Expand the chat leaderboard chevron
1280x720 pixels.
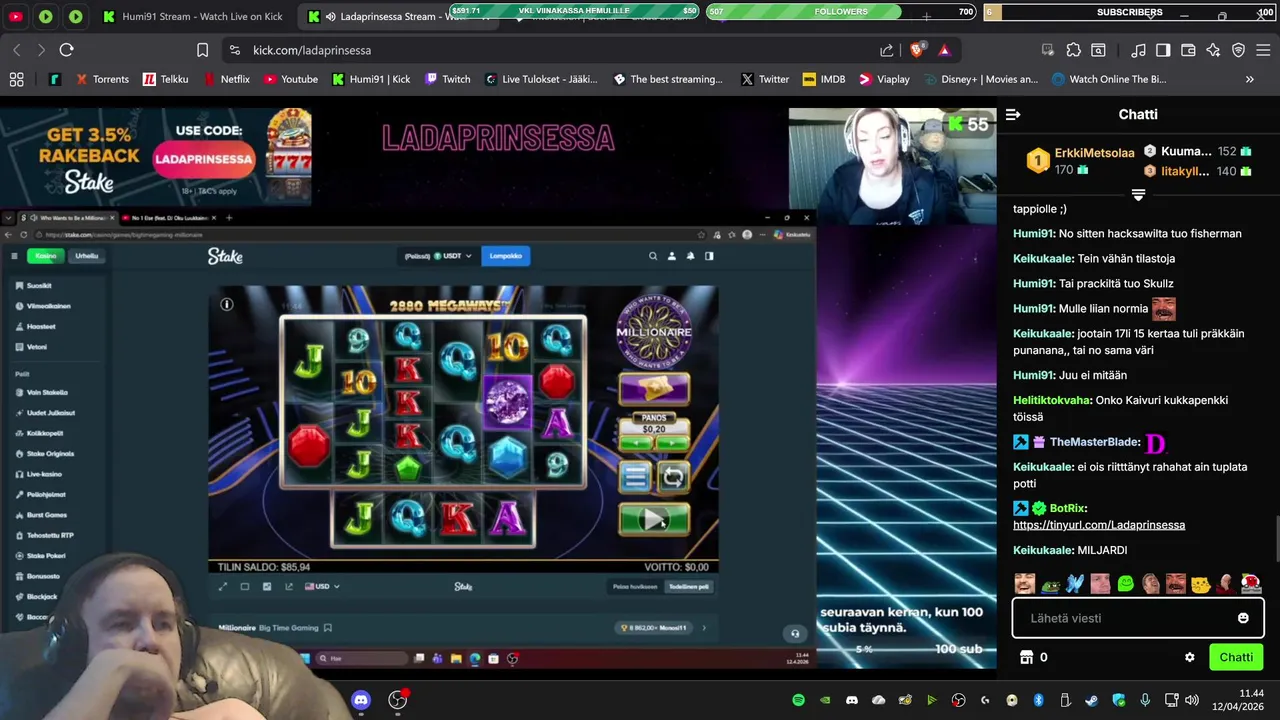(x=1138, y=195)
